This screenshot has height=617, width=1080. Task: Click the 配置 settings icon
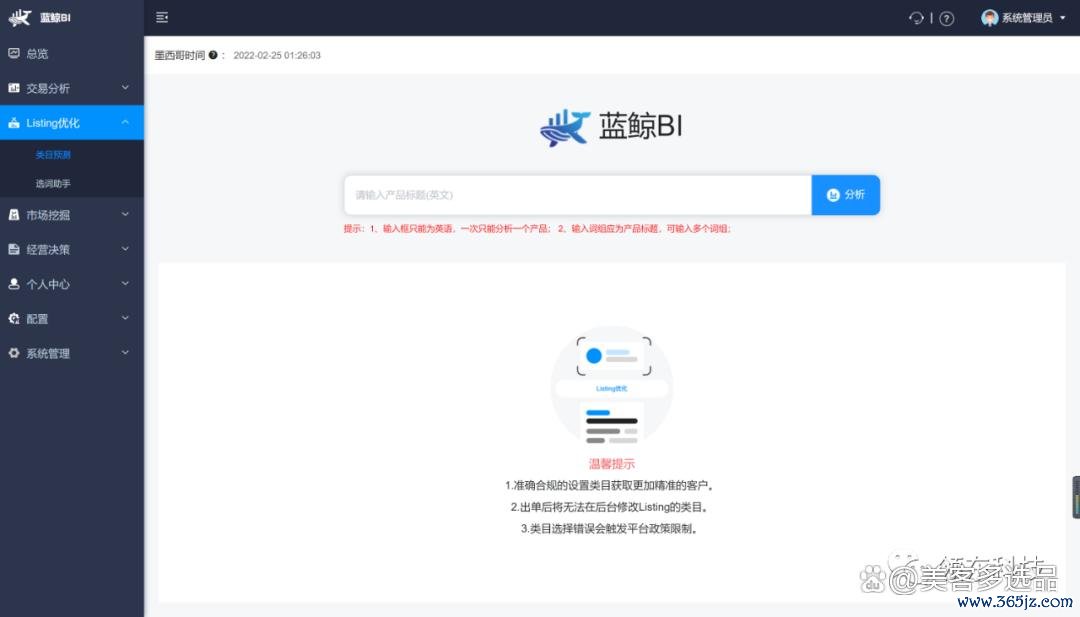[x=14, y=318]
